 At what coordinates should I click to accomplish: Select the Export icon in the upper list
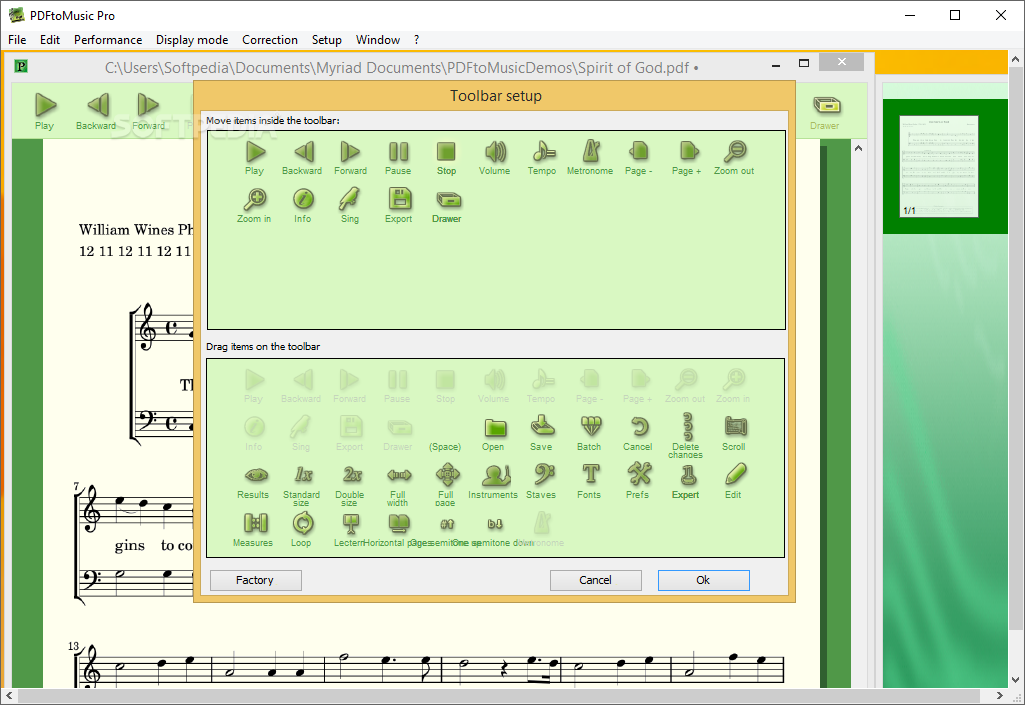click(399, 199)
